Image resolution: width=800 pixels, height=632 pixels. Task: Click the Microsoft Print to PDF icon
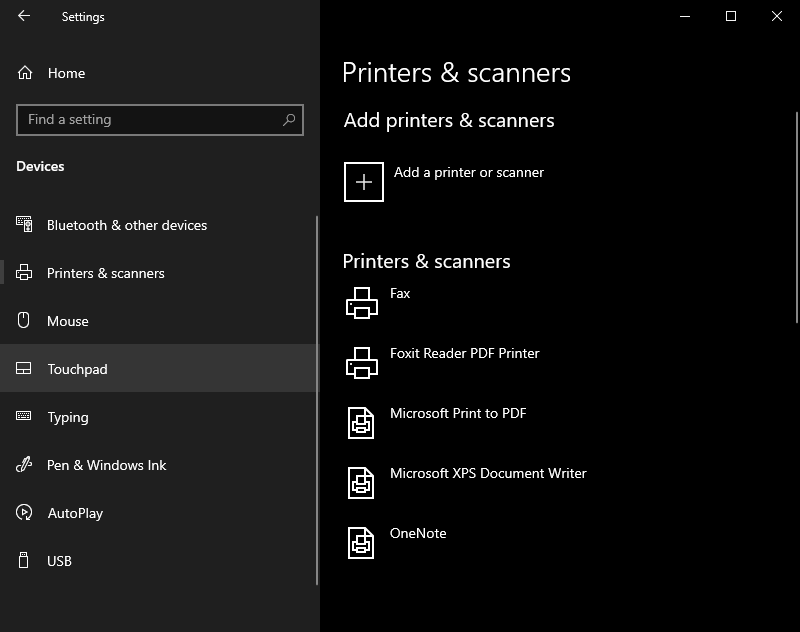(x=361, y=423)
